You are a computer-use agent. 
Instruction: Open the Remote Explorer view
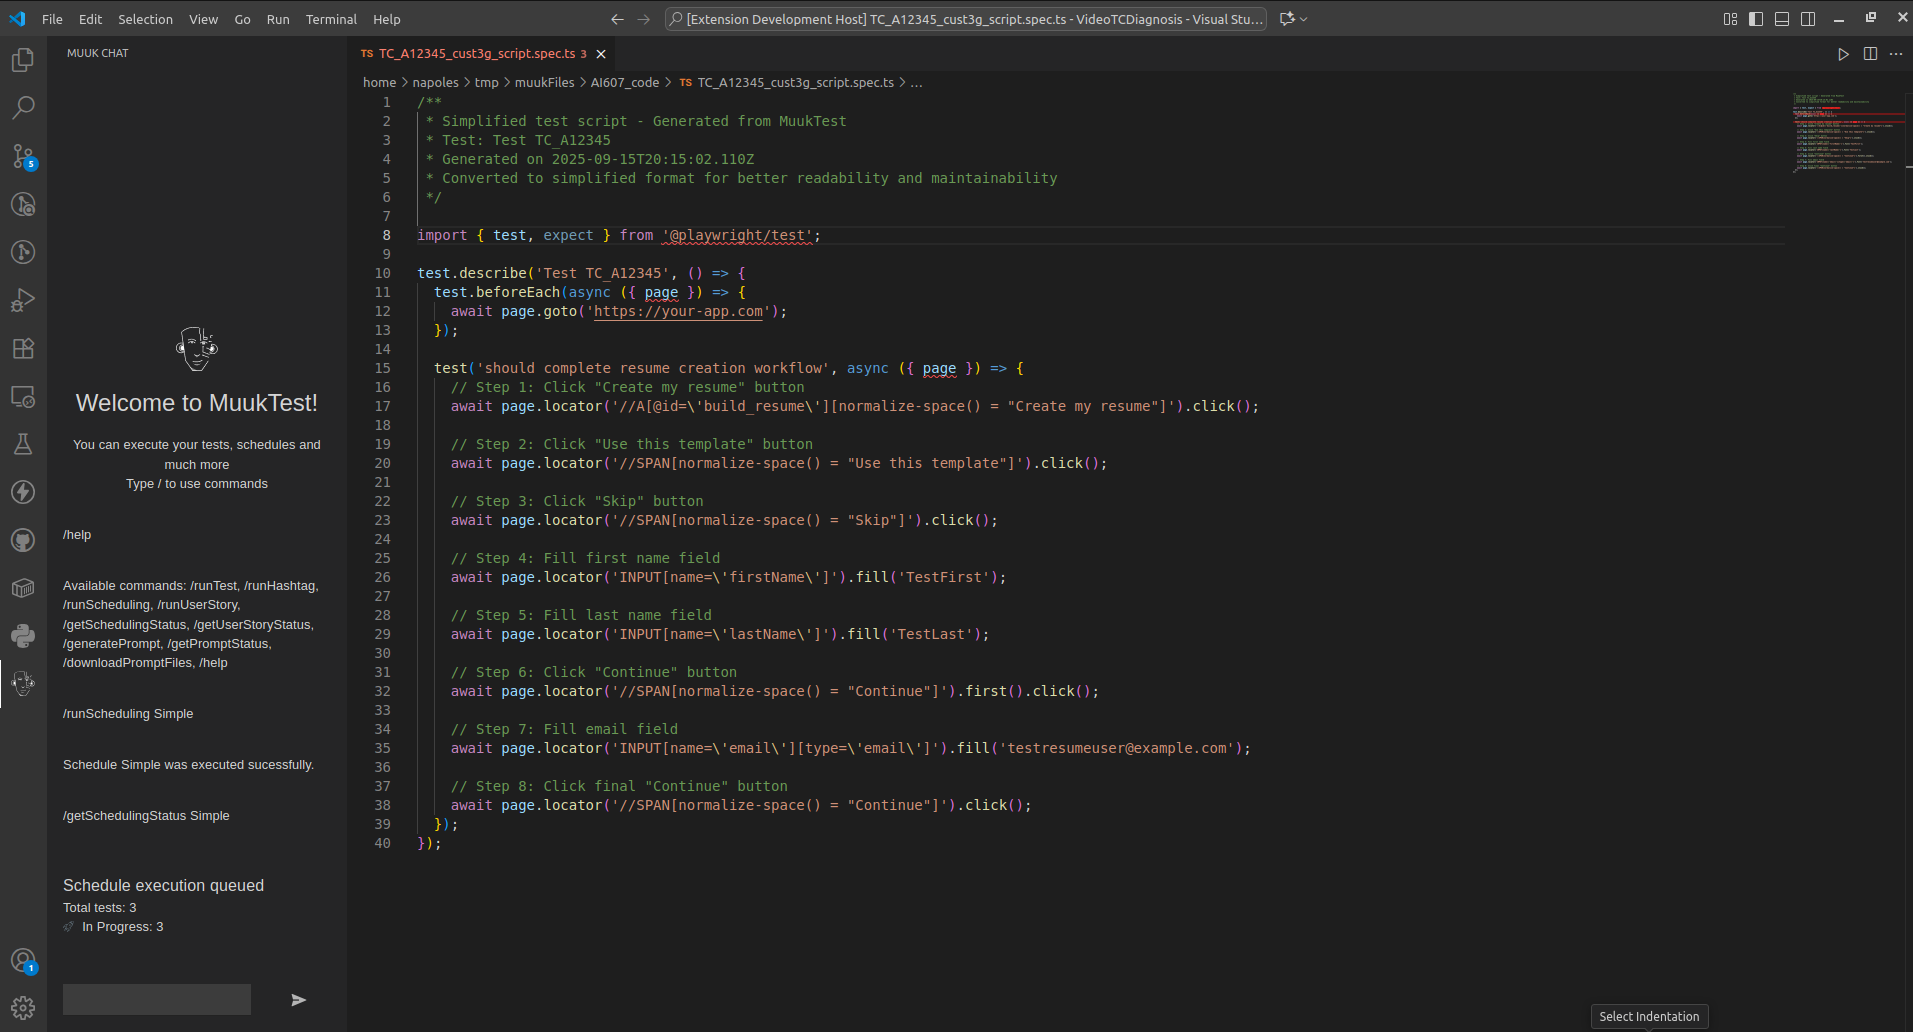[23, 396]
